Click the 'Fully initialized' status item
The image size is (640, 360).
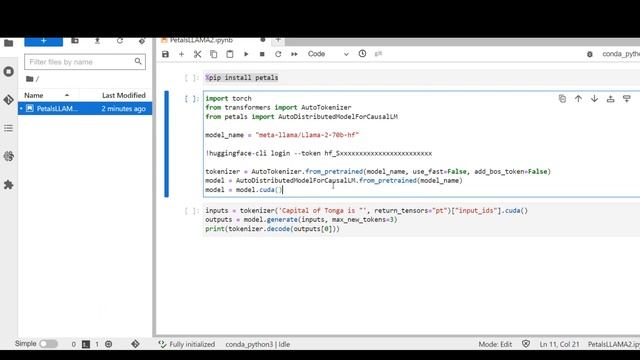pos(187,344)
